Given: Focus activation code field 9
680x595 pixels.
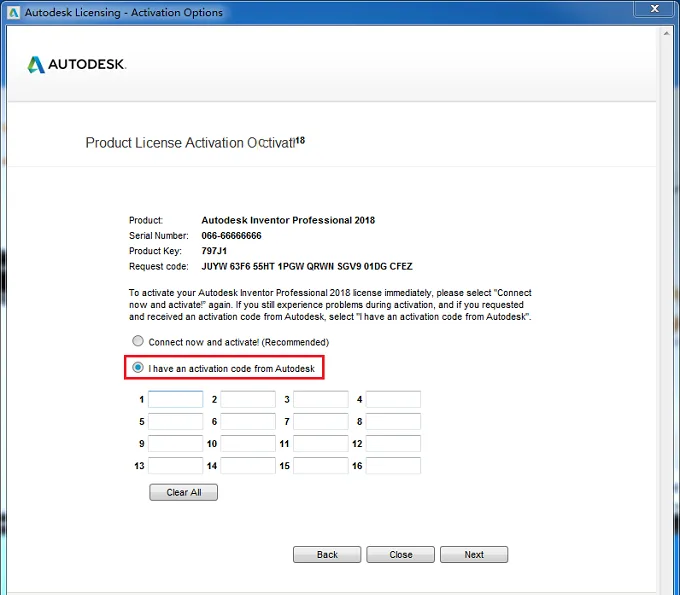Looking at the screenshot, I should [176, 444].
